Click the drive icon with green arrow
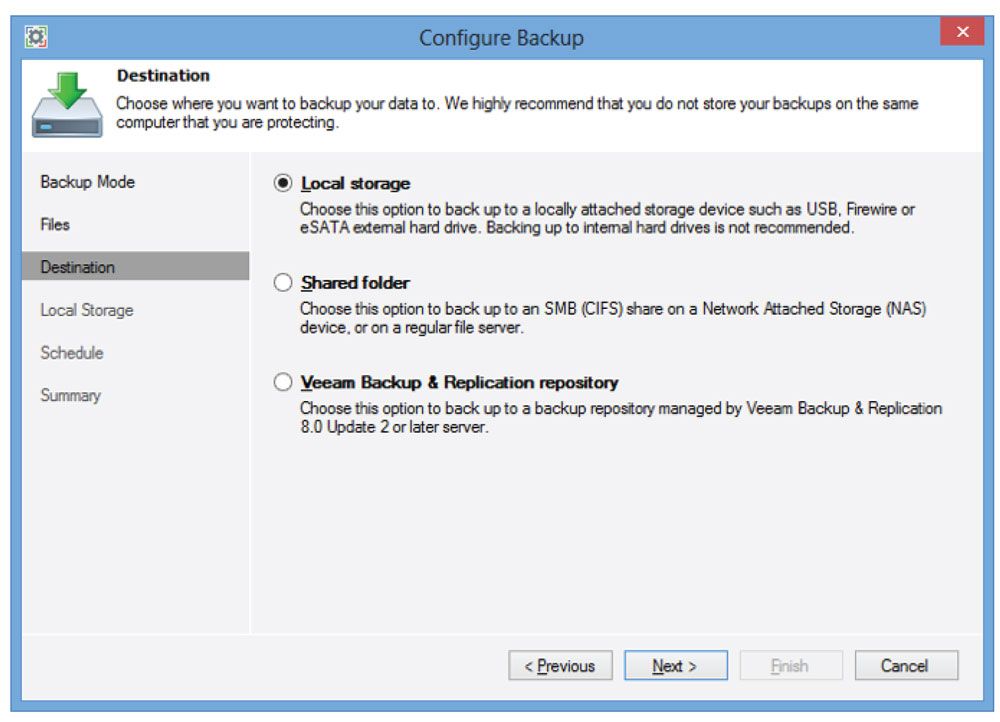The width and height of the screenshot is (1000, 722). pos(66,105)
